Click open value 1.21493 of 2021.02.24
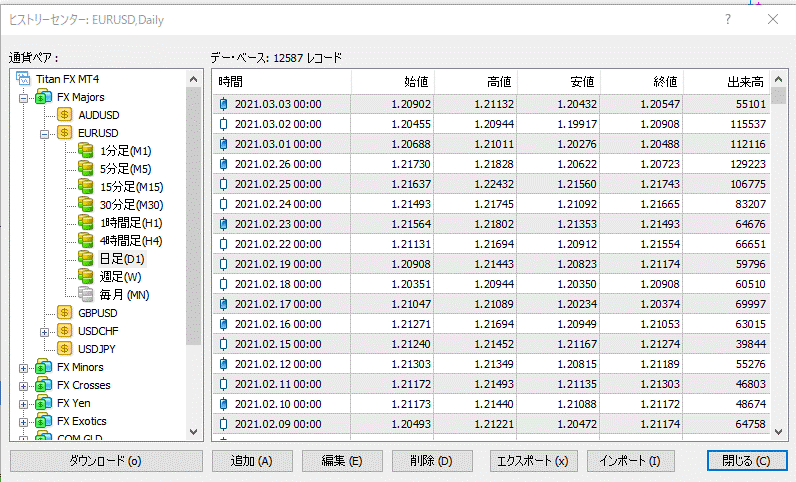The height and width of the screenshot is (482, 796). (411, 204)
